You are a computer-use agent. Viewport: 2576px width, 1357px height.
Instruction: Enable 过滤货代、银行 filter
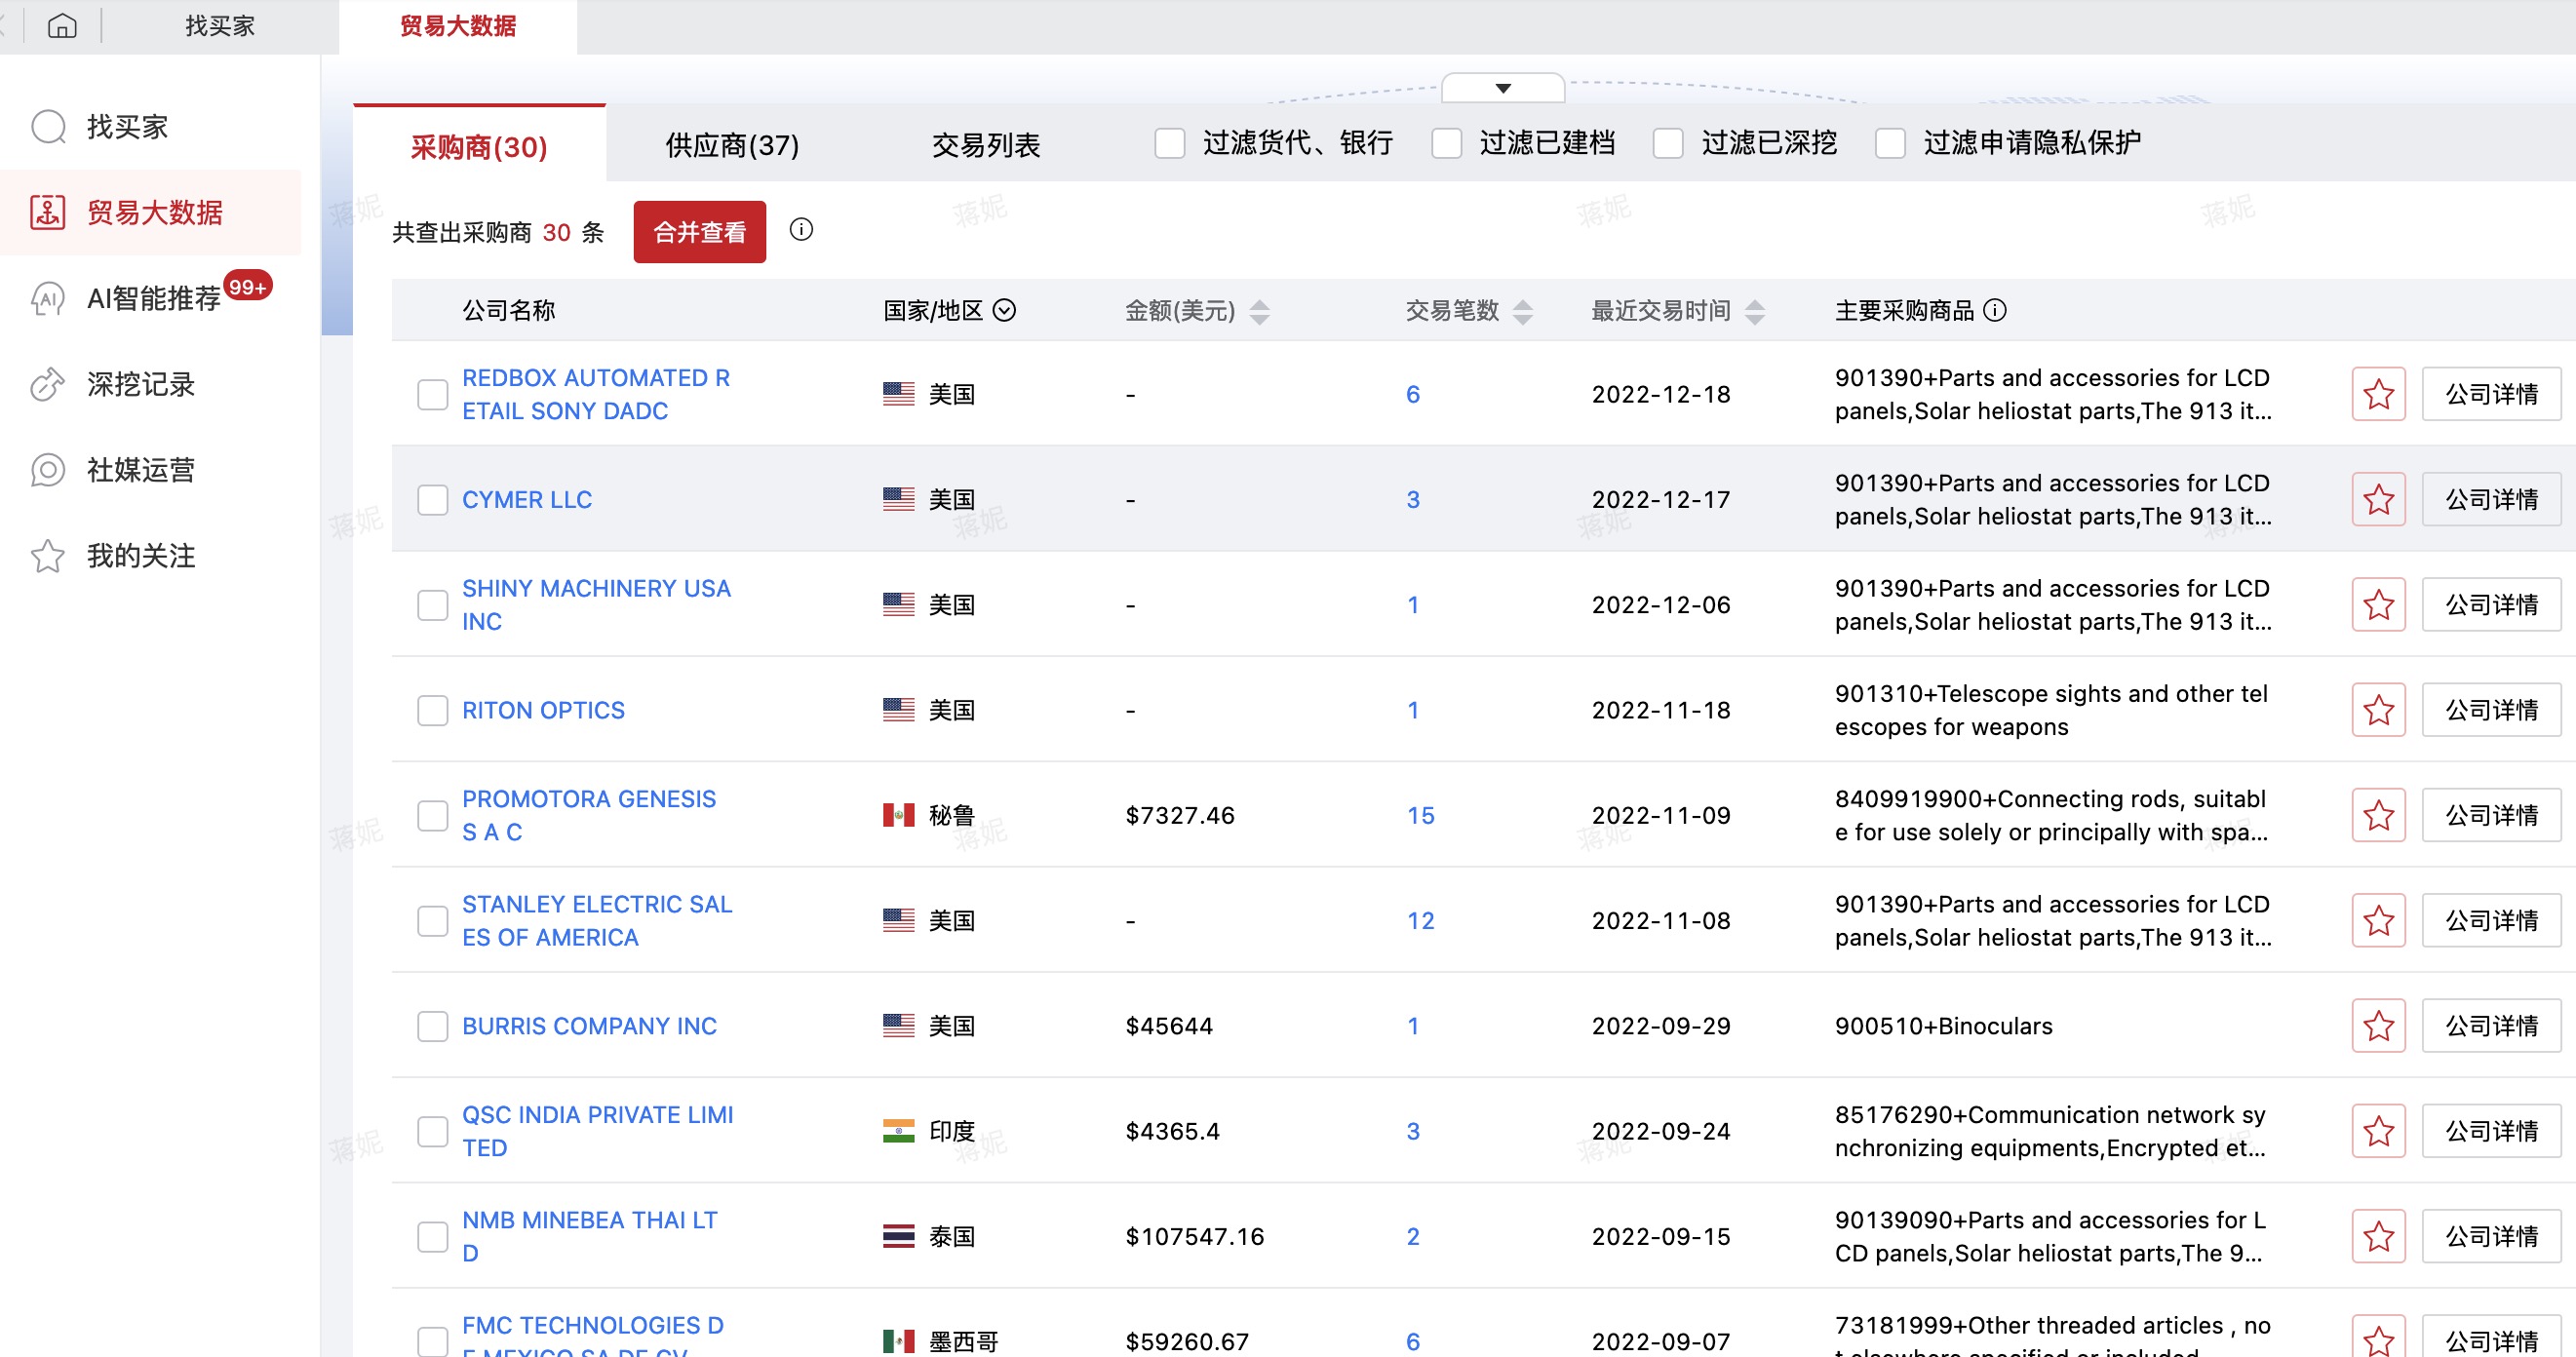point(1169,143)
